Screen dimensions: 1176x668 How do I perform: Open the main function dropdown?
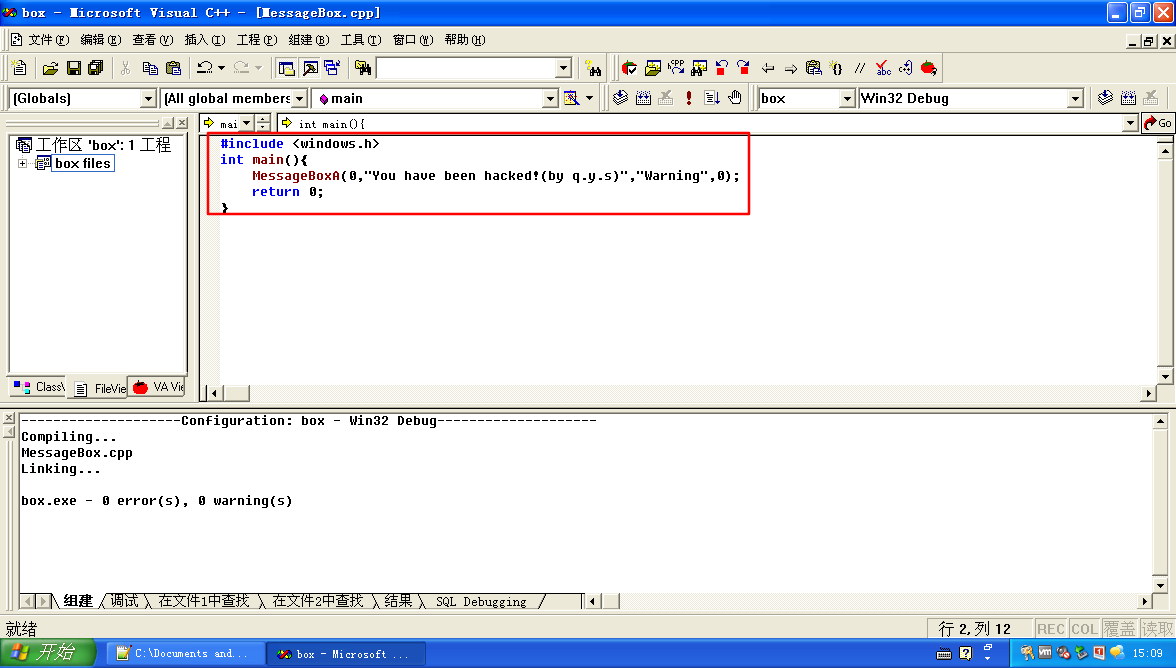coord(550,98)
